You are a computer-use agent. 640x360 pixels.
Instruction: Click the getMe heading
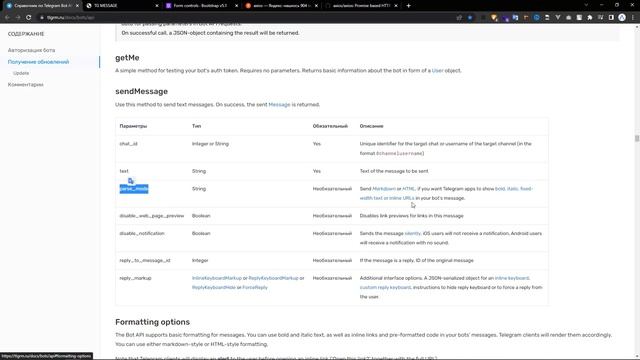pos(127,58)
